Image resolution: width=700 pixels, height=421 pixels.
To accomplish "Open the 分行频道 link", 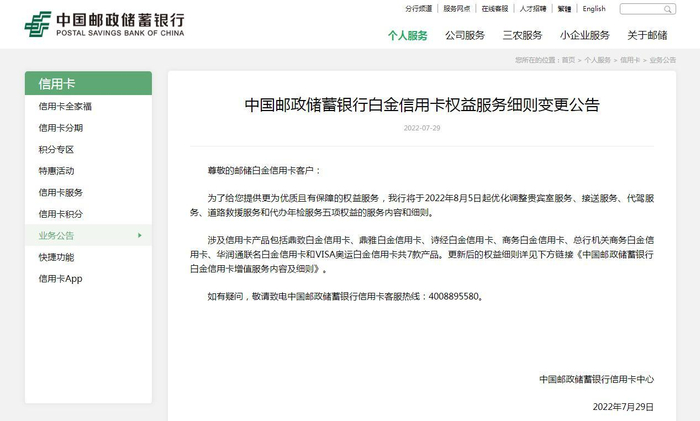I will coord(418,8).
